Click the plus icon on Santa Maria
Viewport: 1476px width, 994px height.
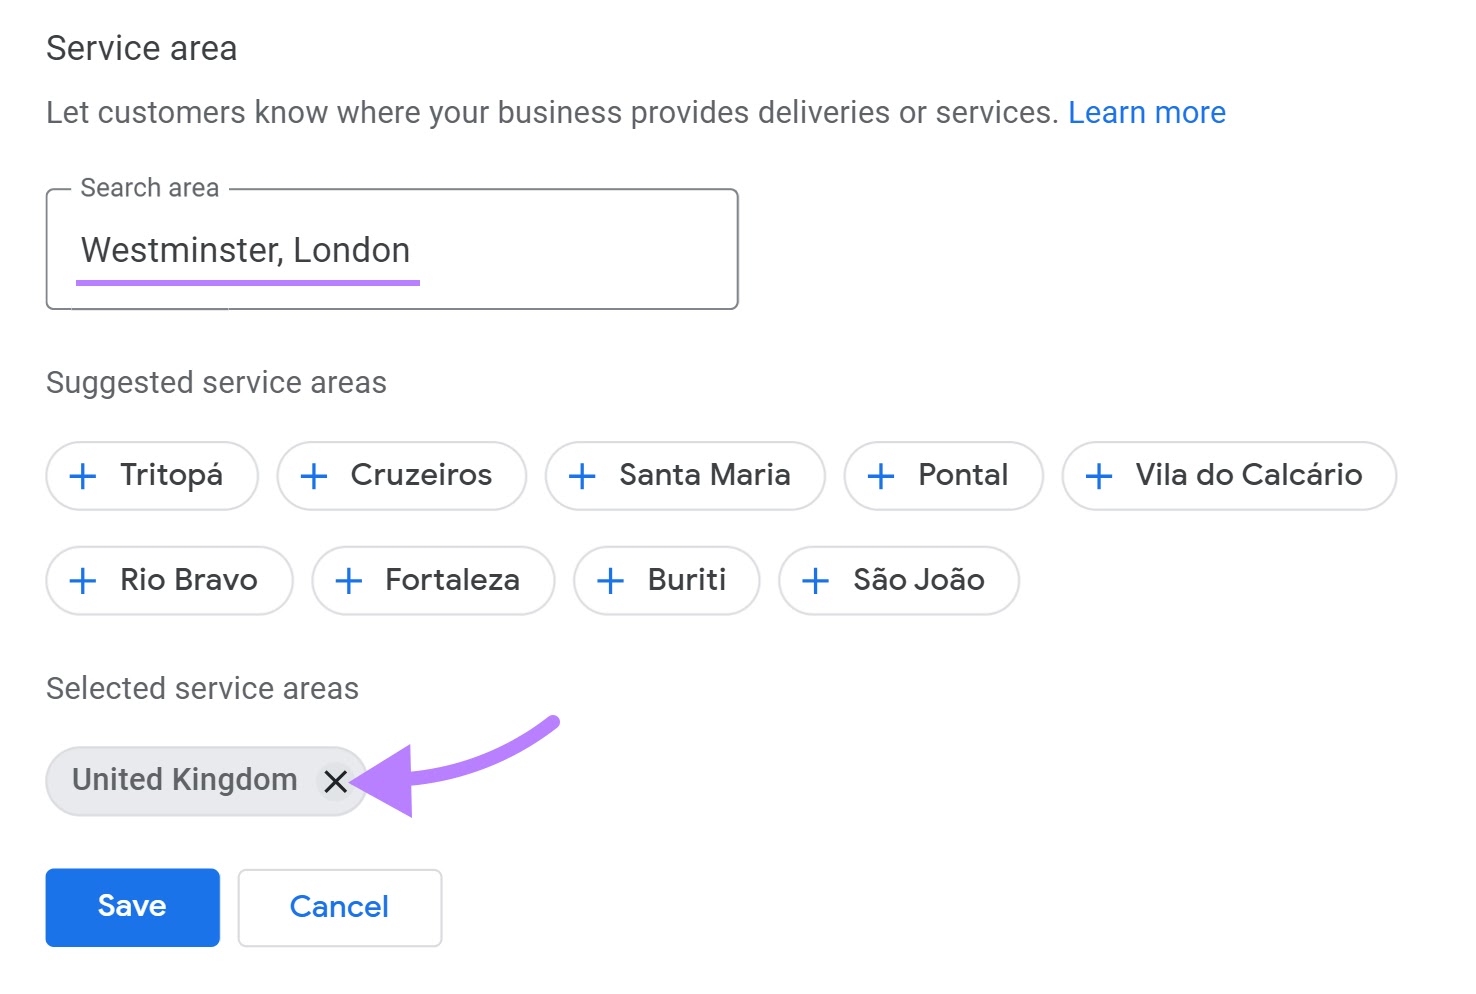click(582, 476)
